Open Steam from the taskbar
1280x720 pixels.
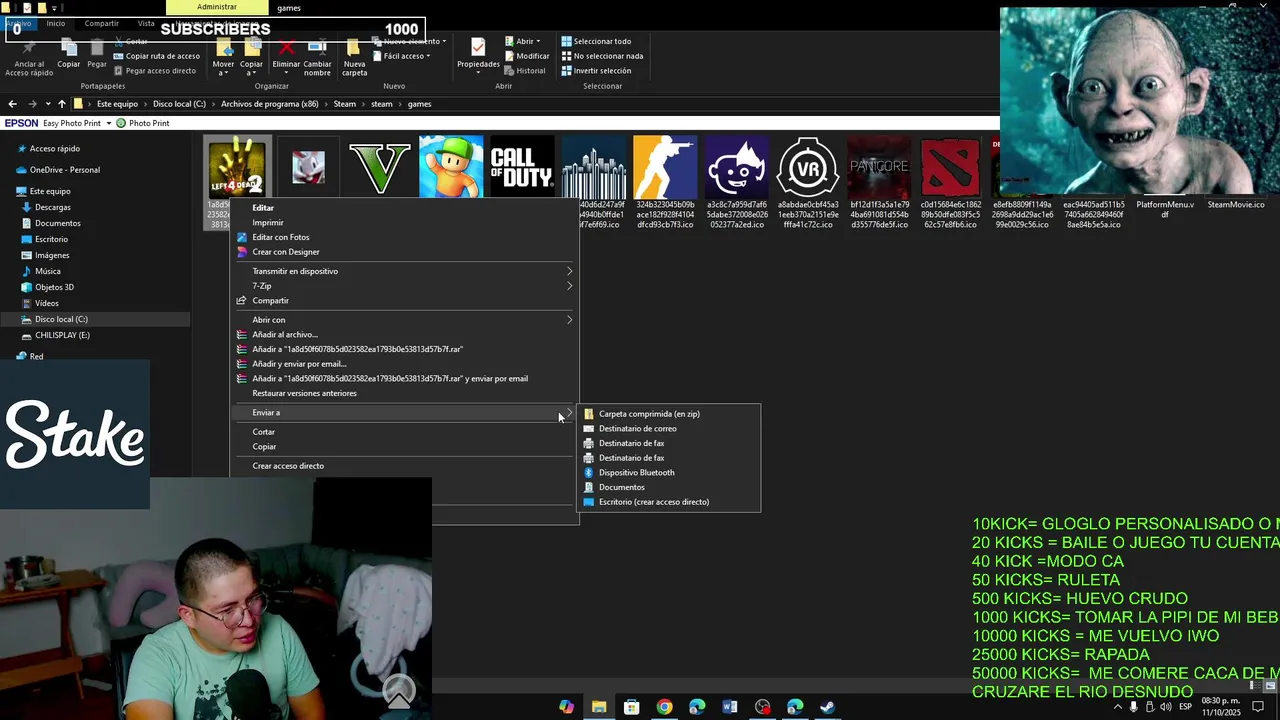827,707
